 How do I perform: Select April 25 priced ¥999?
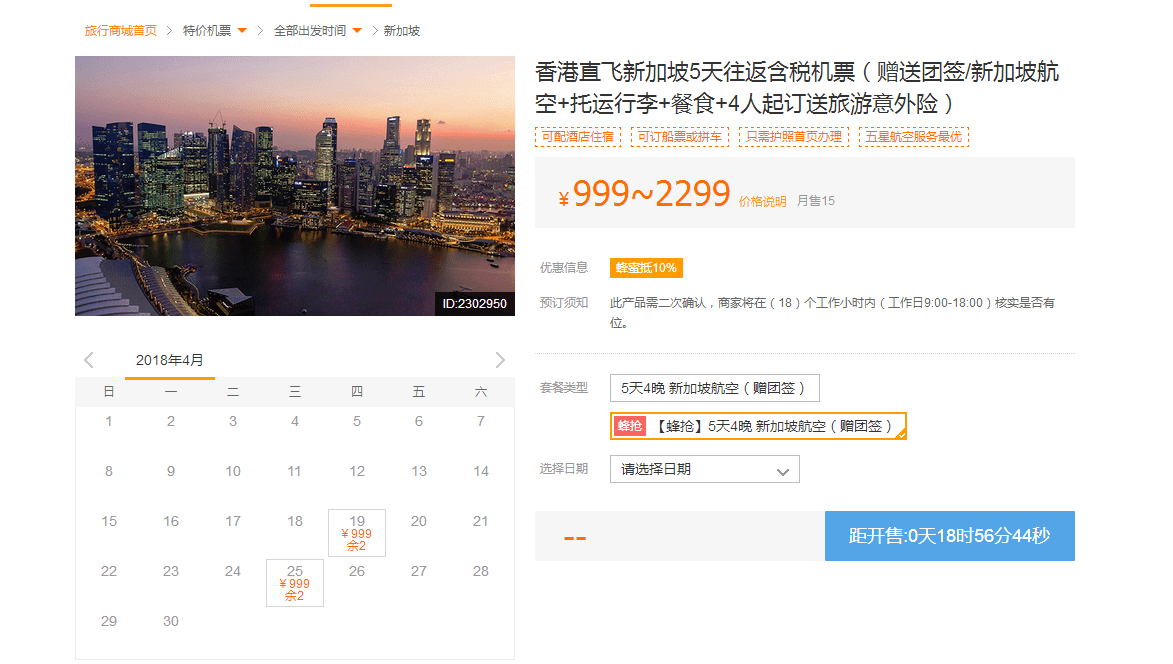[295, 583]
